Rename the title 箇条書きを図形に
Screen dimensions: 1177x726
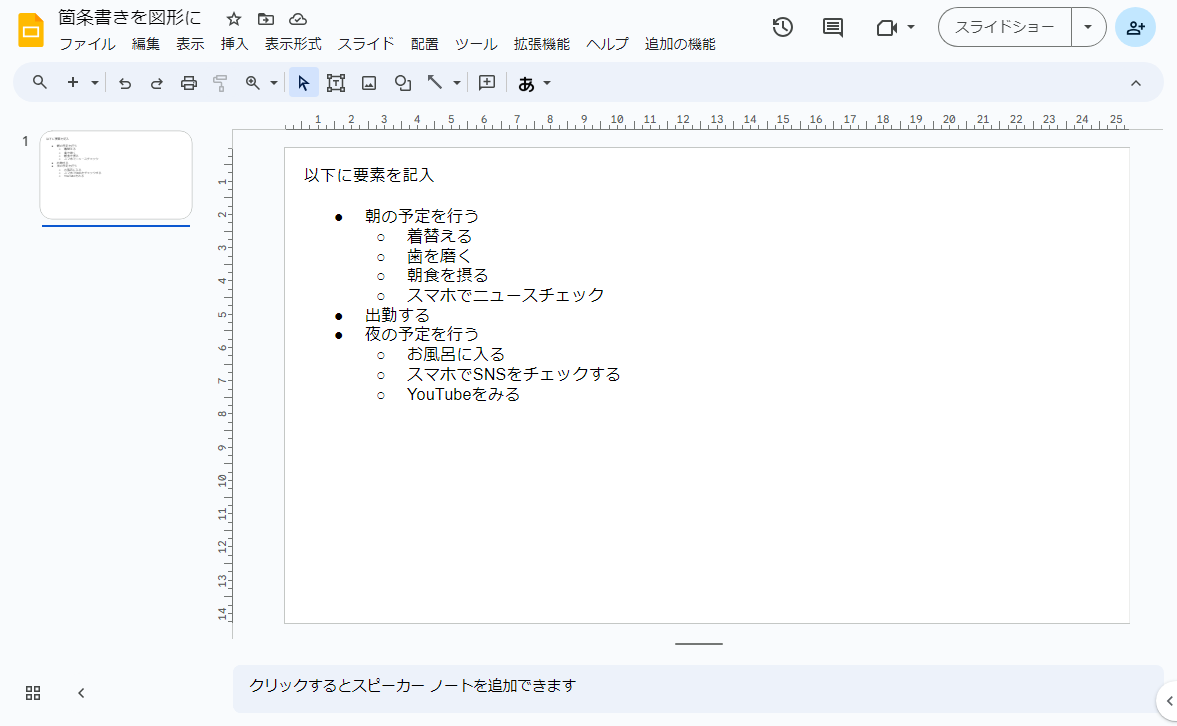tap(130, 18)
